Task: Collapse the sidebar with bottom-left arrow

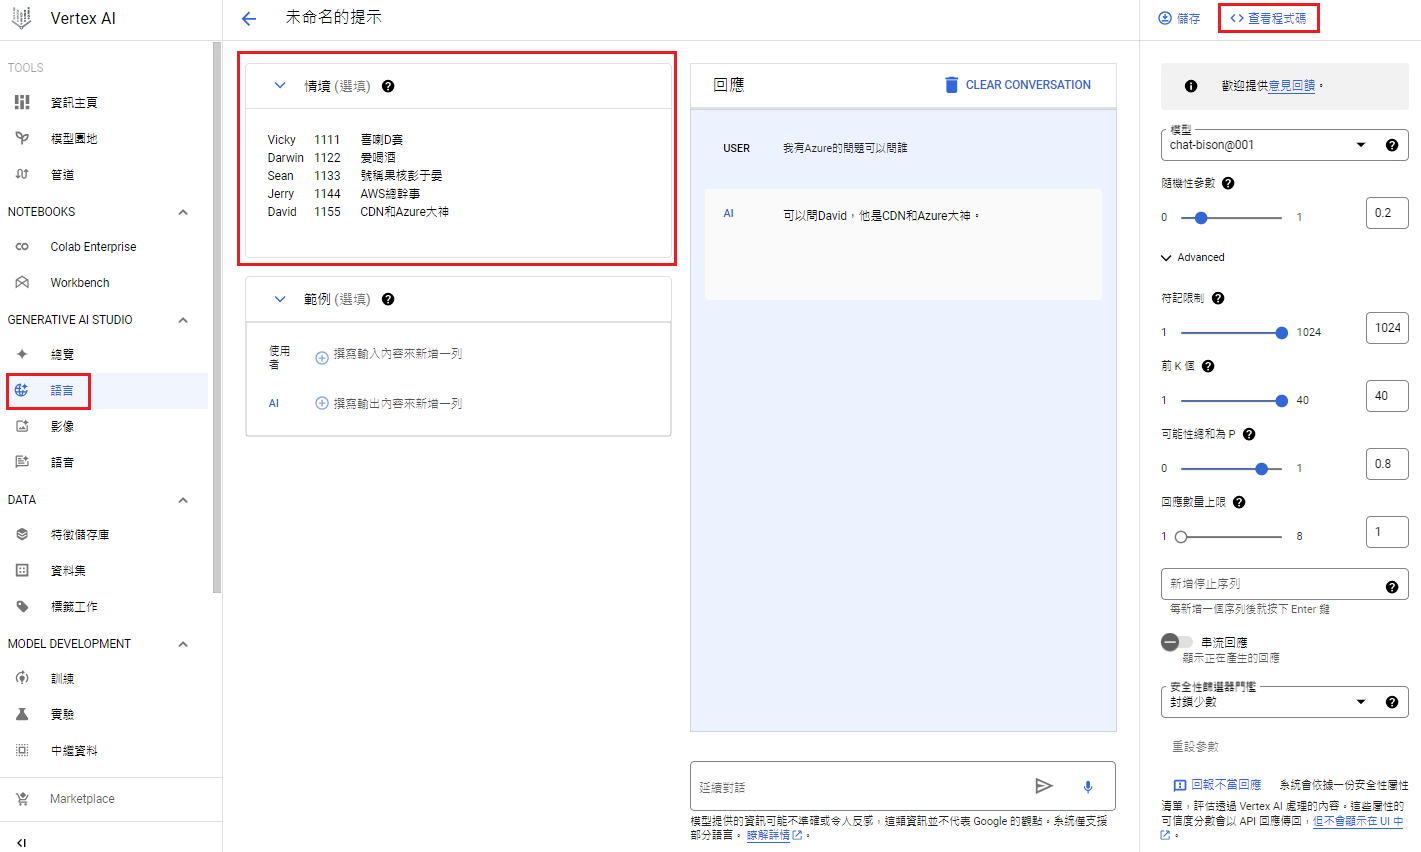Action: [21, 842]
